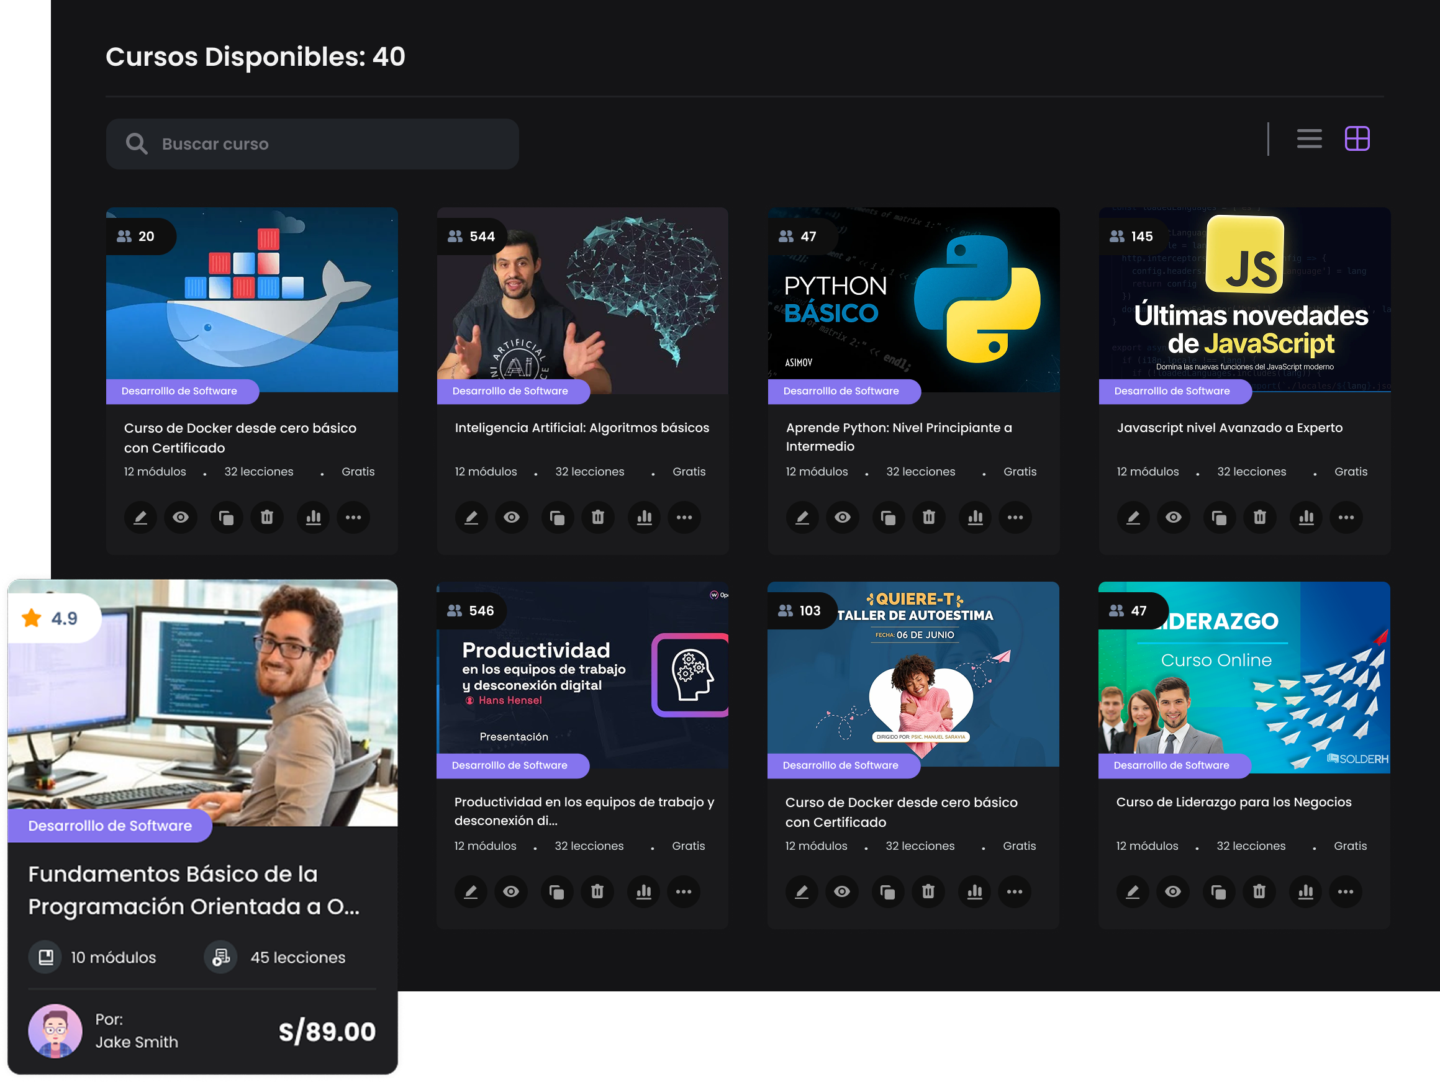This screenshot has width=1440, height=1082.
Task: Duplicate the Productividad en los equipos course
Action: (556, 891)
